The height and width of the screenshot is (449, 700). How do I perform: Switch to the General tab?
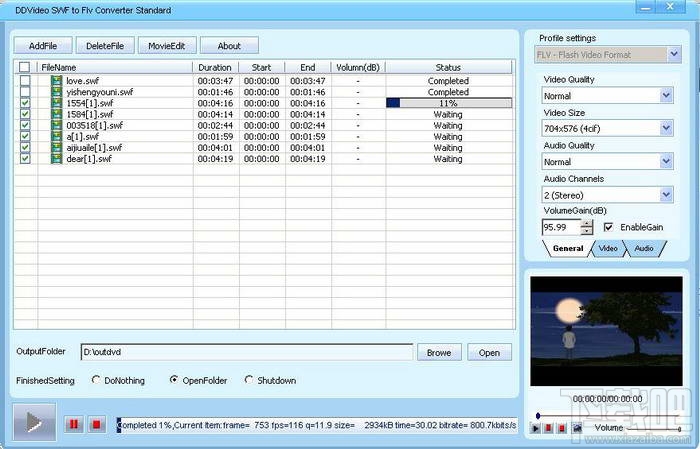pos(568,249)
